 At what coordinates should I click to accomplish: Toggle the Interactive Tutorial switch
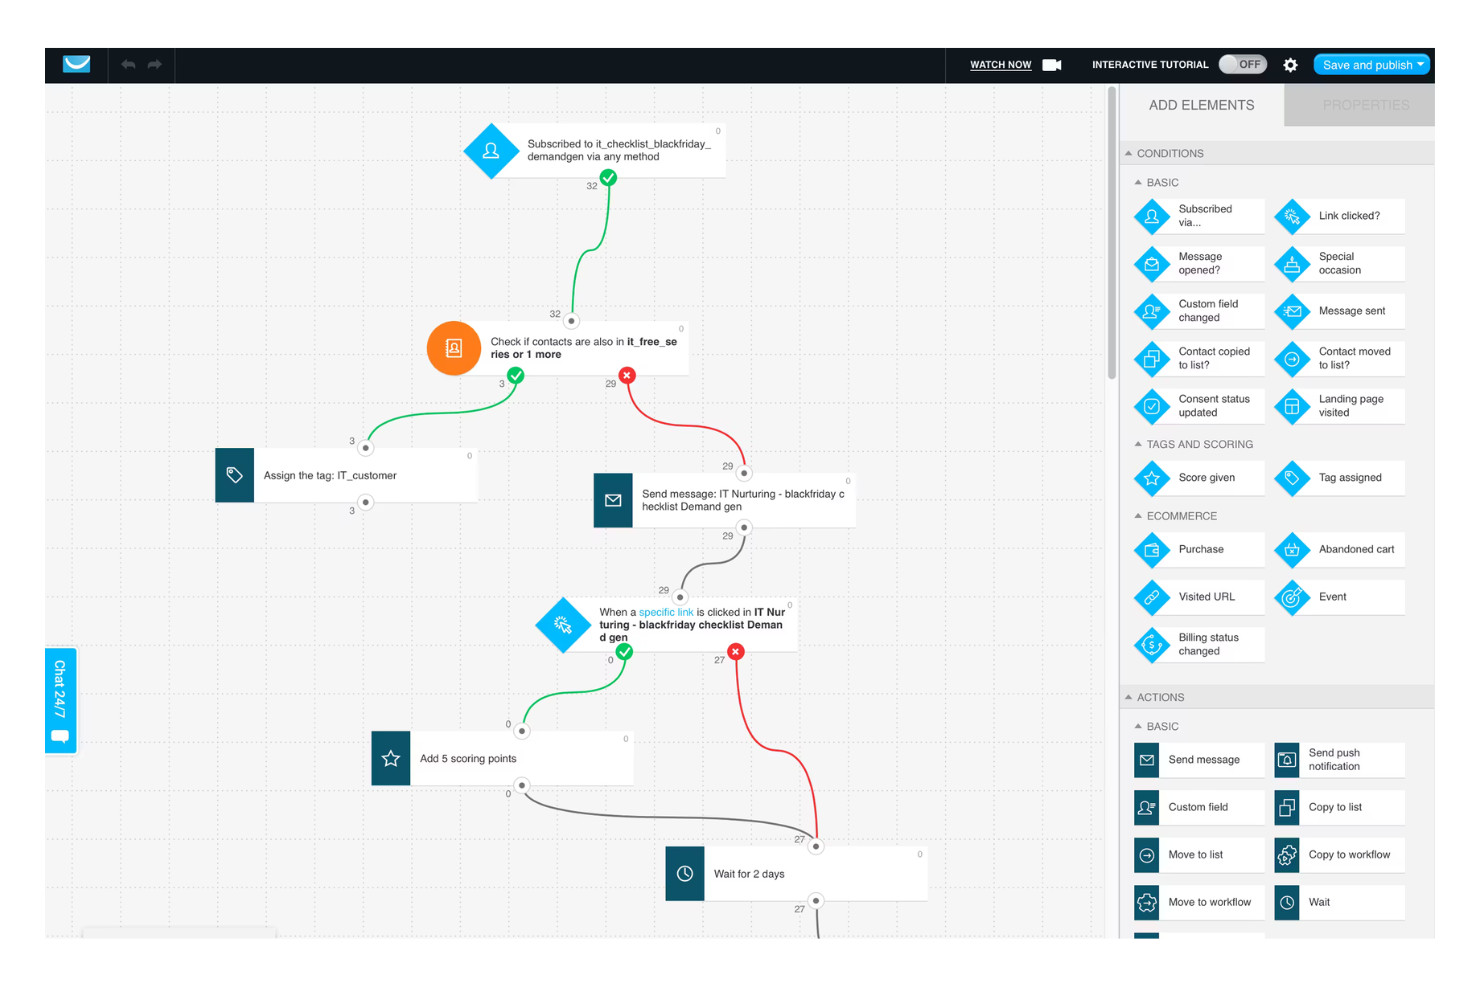(x=1242, y=65)
